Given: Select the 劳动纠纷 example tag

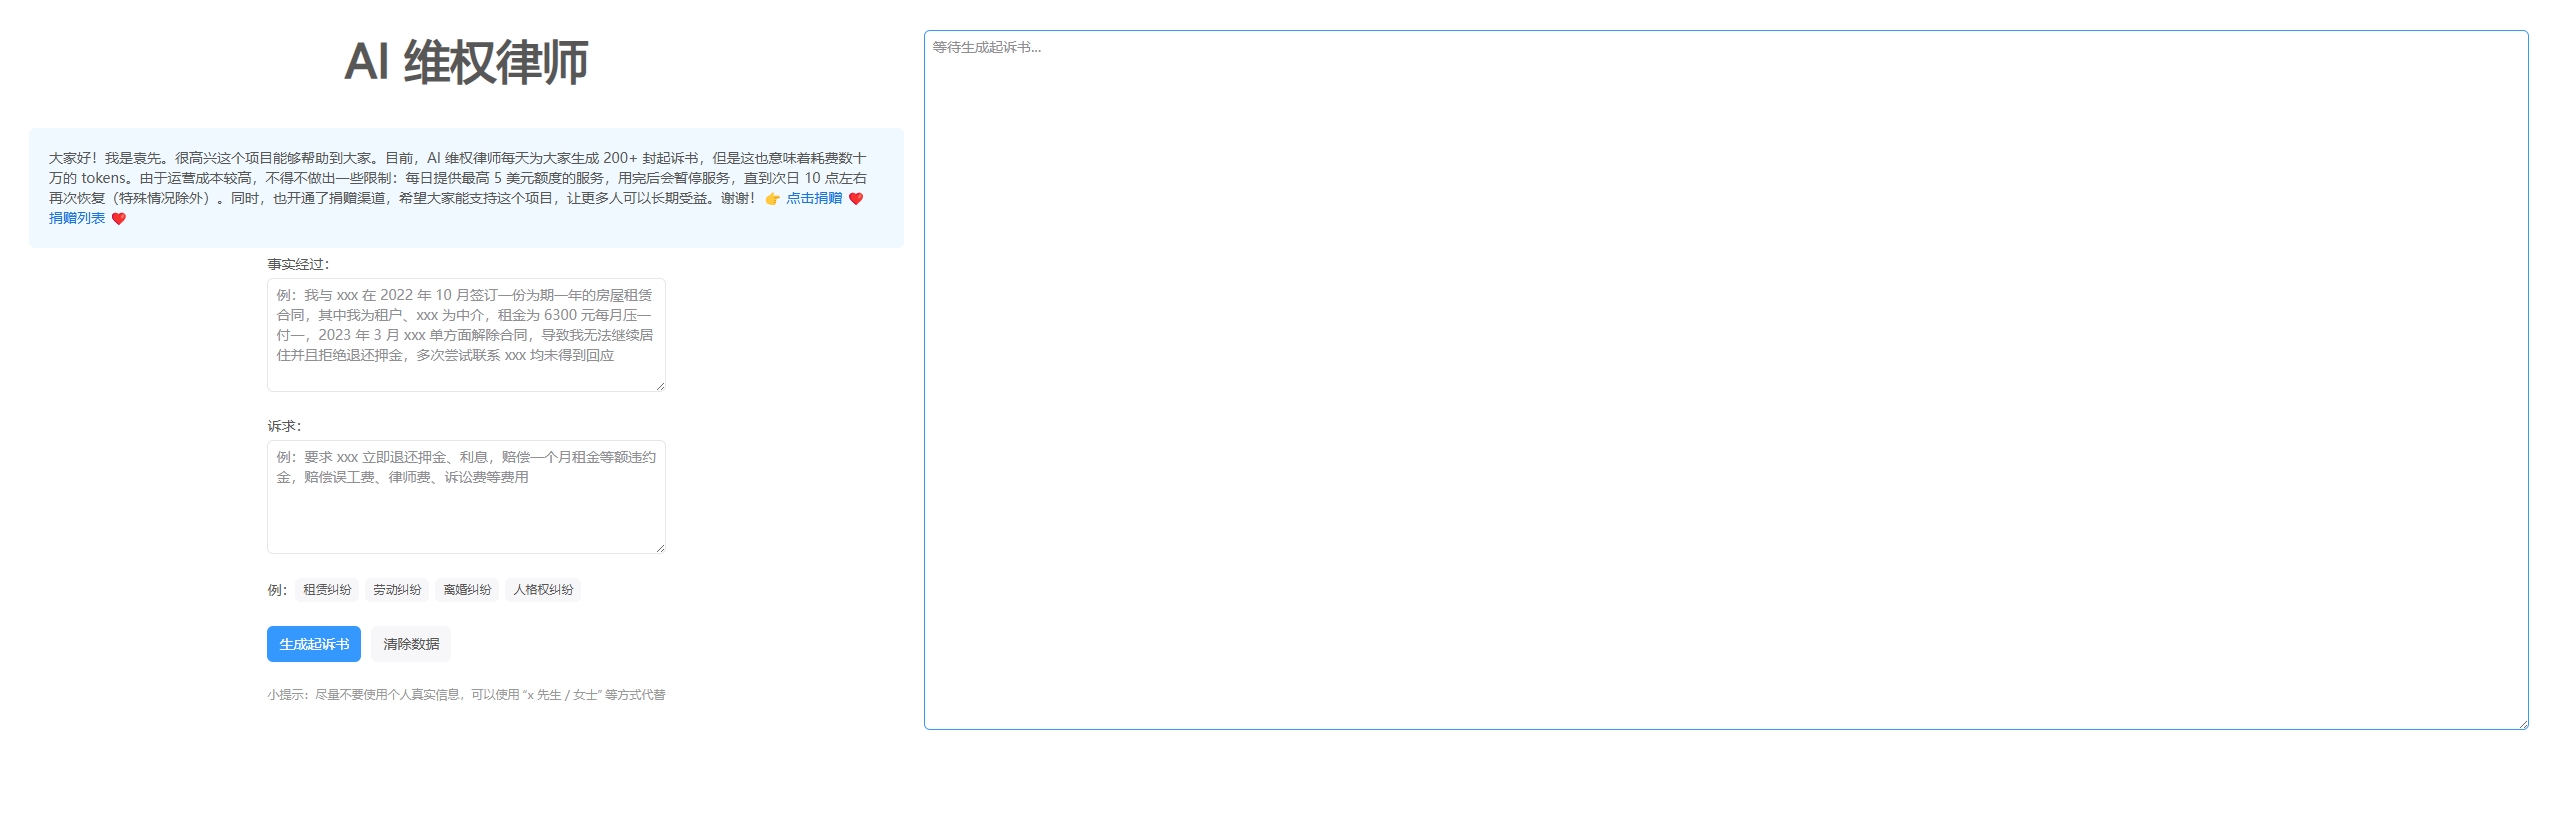Looking at the screenshot, I should click(397, 590).
